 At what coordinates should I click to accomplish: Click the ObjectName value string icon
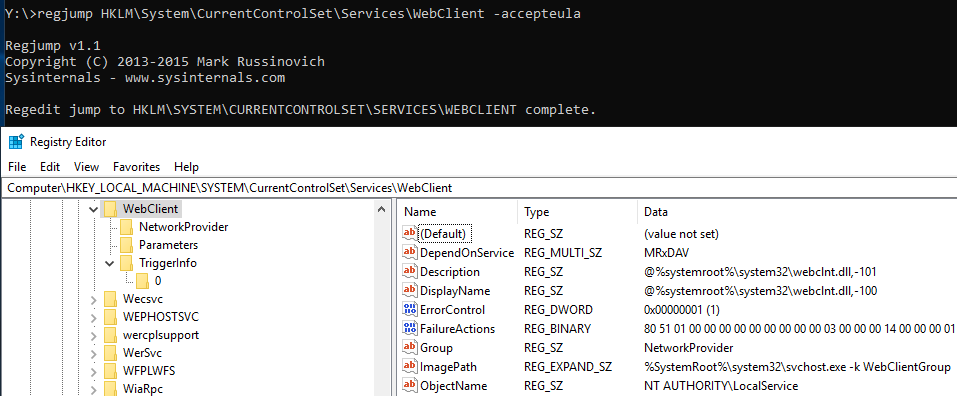[x=410, y=386]
